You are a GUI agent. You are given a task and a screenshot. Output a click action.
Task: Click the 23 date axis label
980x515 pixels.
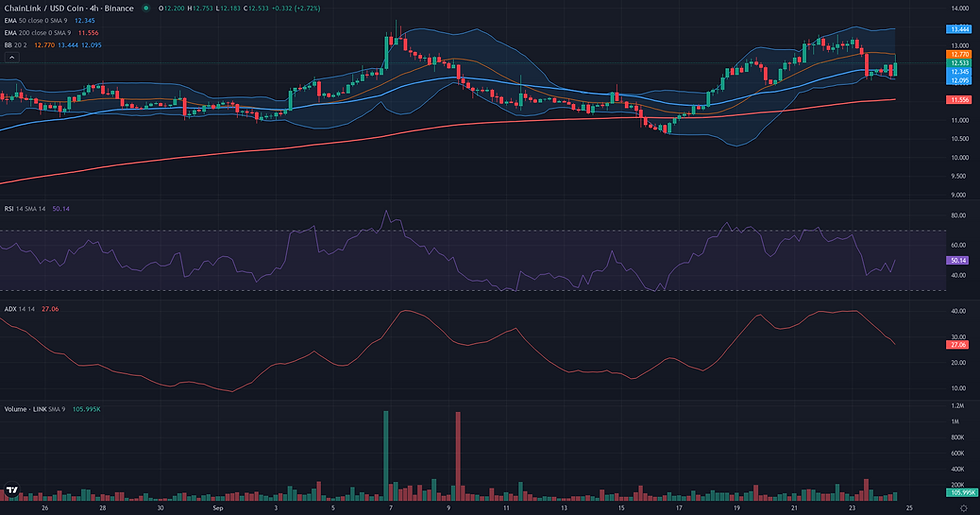(852, 508)
